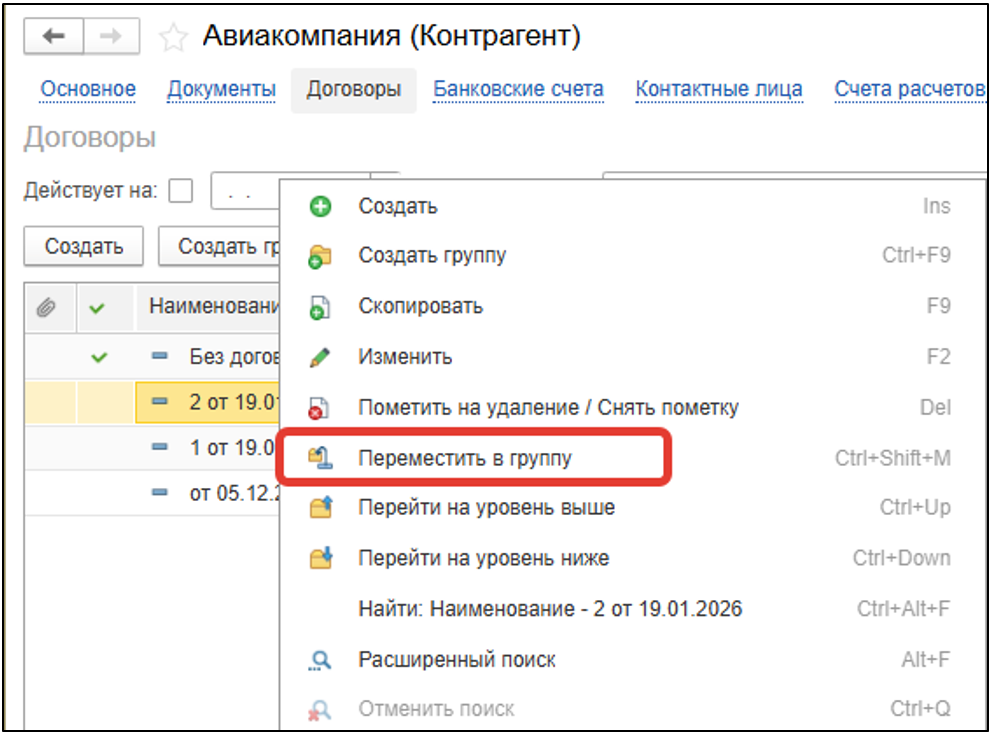Open the Контактные лица tab
The width and height of the screenshot is (993, 737).
718,89
